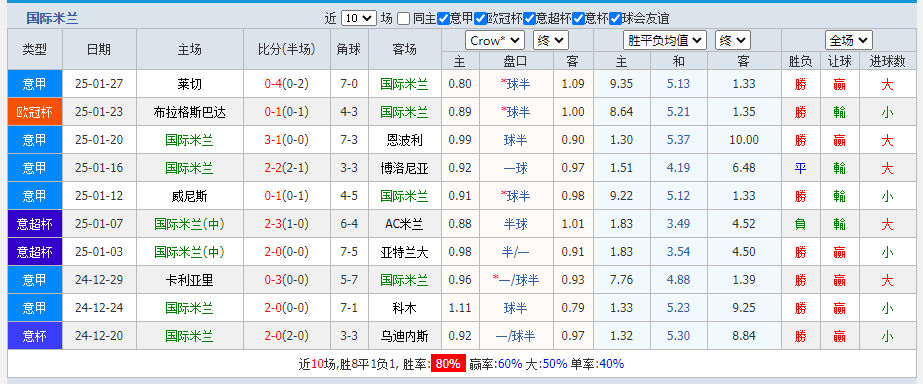
Task: Open the 3-1(0-0) score link
Action: tap(286, 140)
